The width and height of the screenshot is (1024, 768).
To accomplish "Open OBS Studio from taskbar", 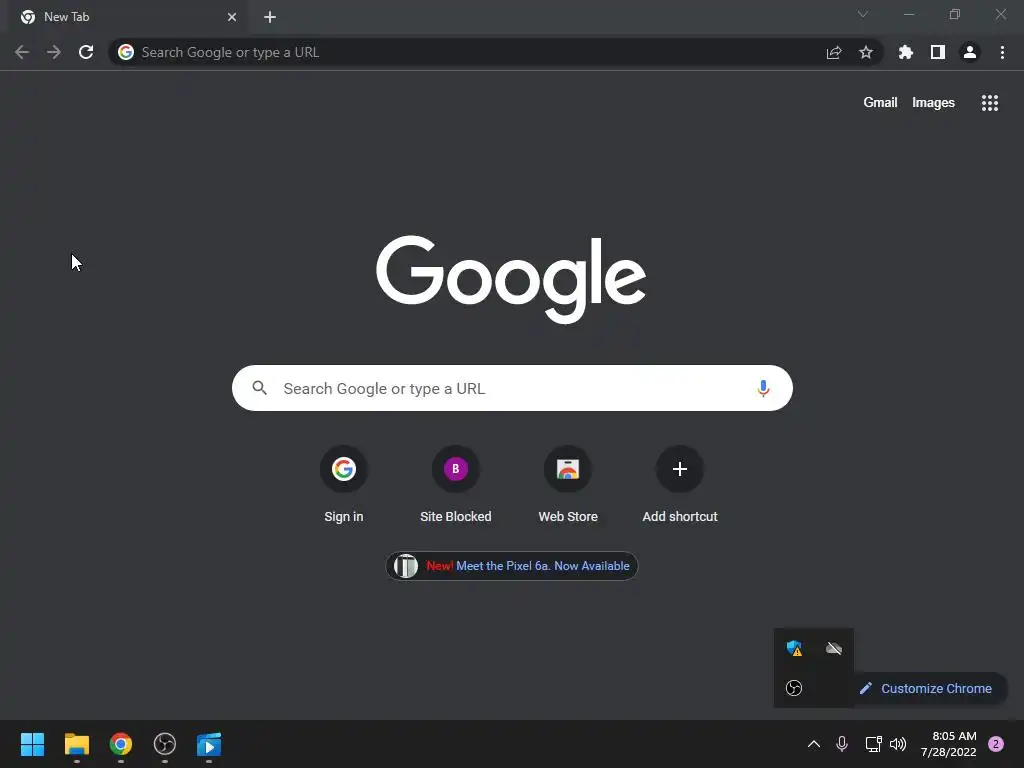I will (165, 744).
